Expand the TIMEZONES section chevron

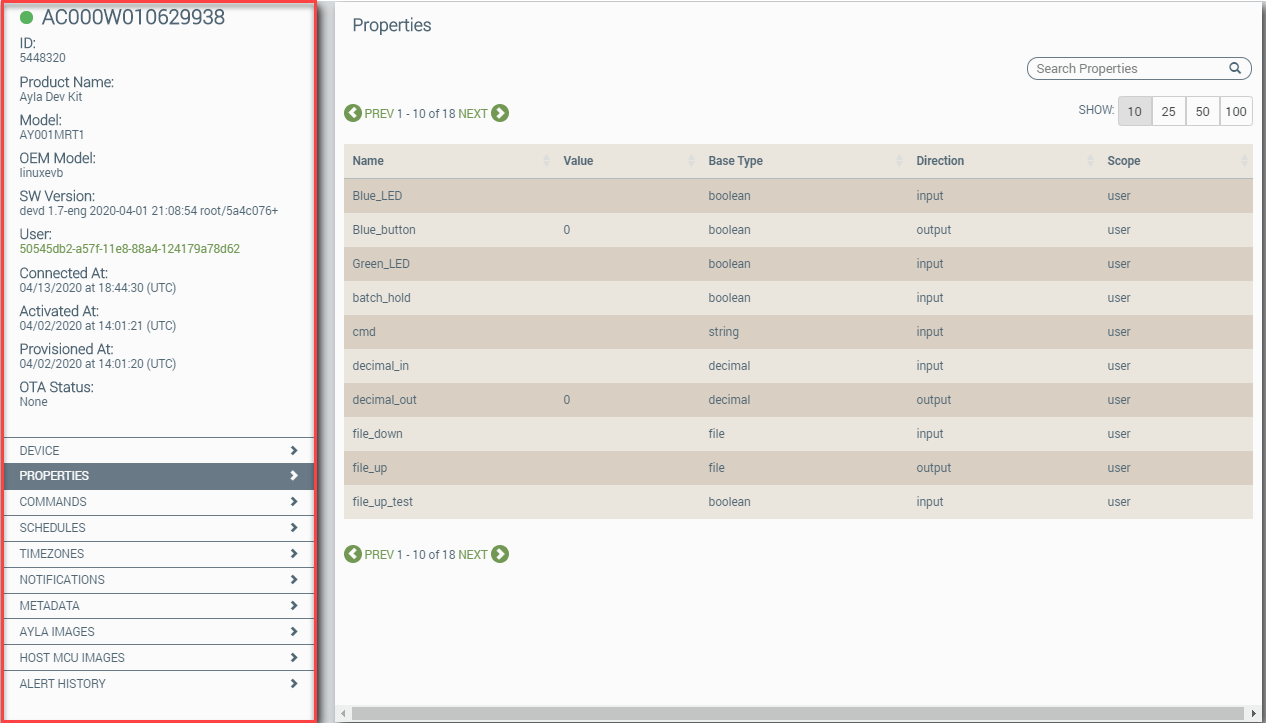coord(294,553)
